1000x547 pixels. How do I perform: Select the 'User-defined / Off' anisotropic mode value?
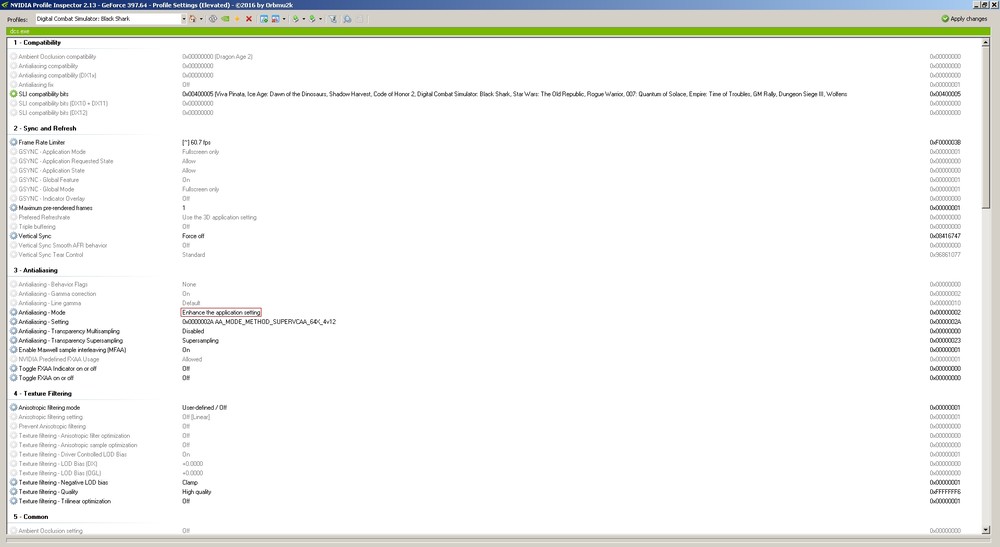coord(205,407)
